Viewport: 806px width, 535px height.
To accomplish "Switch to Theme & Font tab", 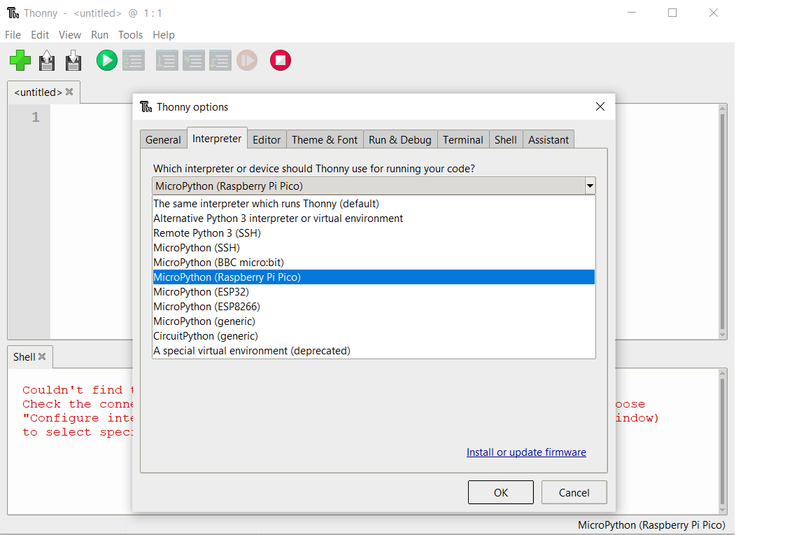I will [324, 140].
